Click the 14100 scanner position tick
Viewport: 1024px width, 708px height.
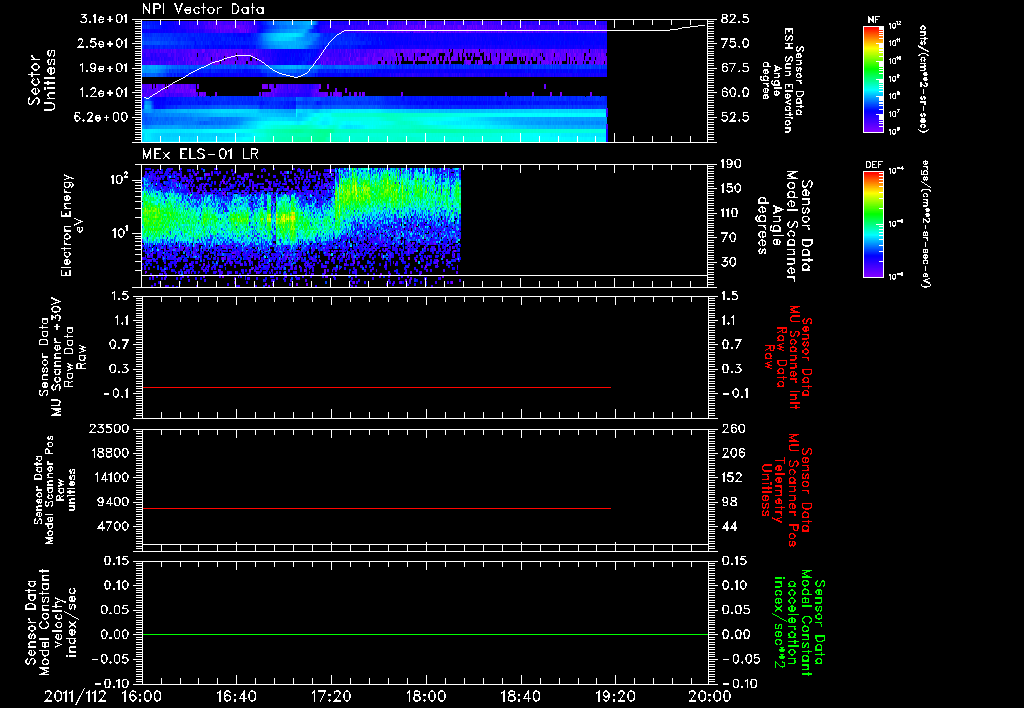tap(109, 477)
